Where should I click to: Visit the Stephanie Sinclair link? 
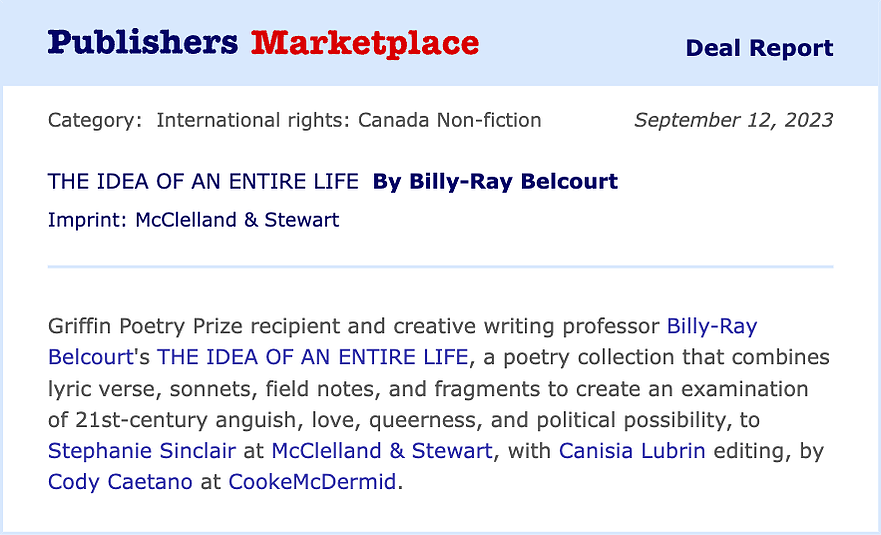tap(142, 451)
